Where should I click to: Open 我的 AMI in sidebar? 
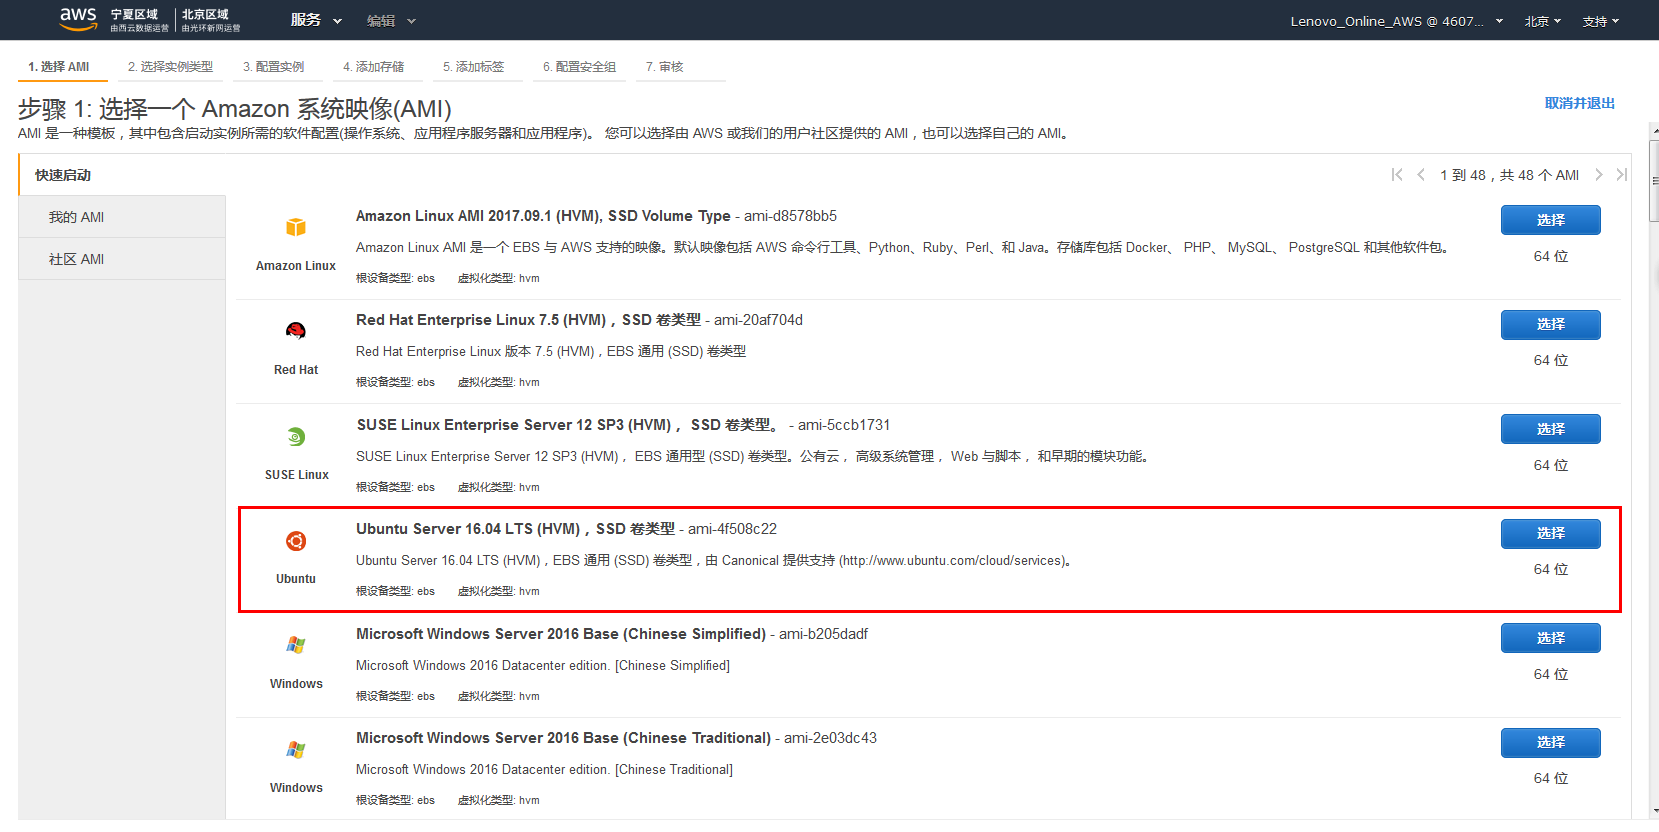(x=122, y=217)
